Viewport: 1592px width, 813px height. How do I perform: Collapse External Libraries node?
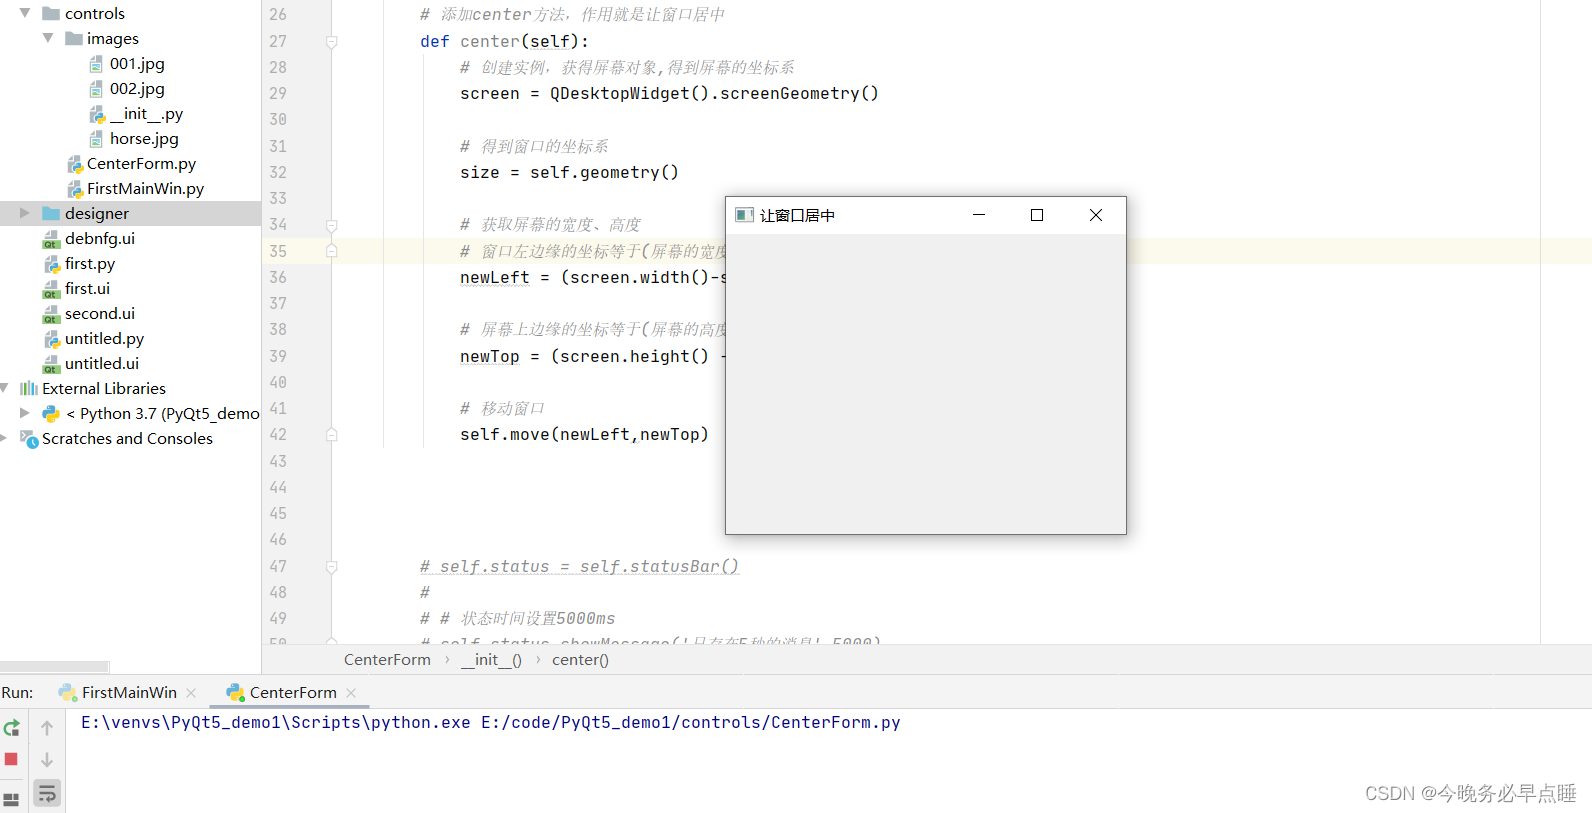coord(5,388)
